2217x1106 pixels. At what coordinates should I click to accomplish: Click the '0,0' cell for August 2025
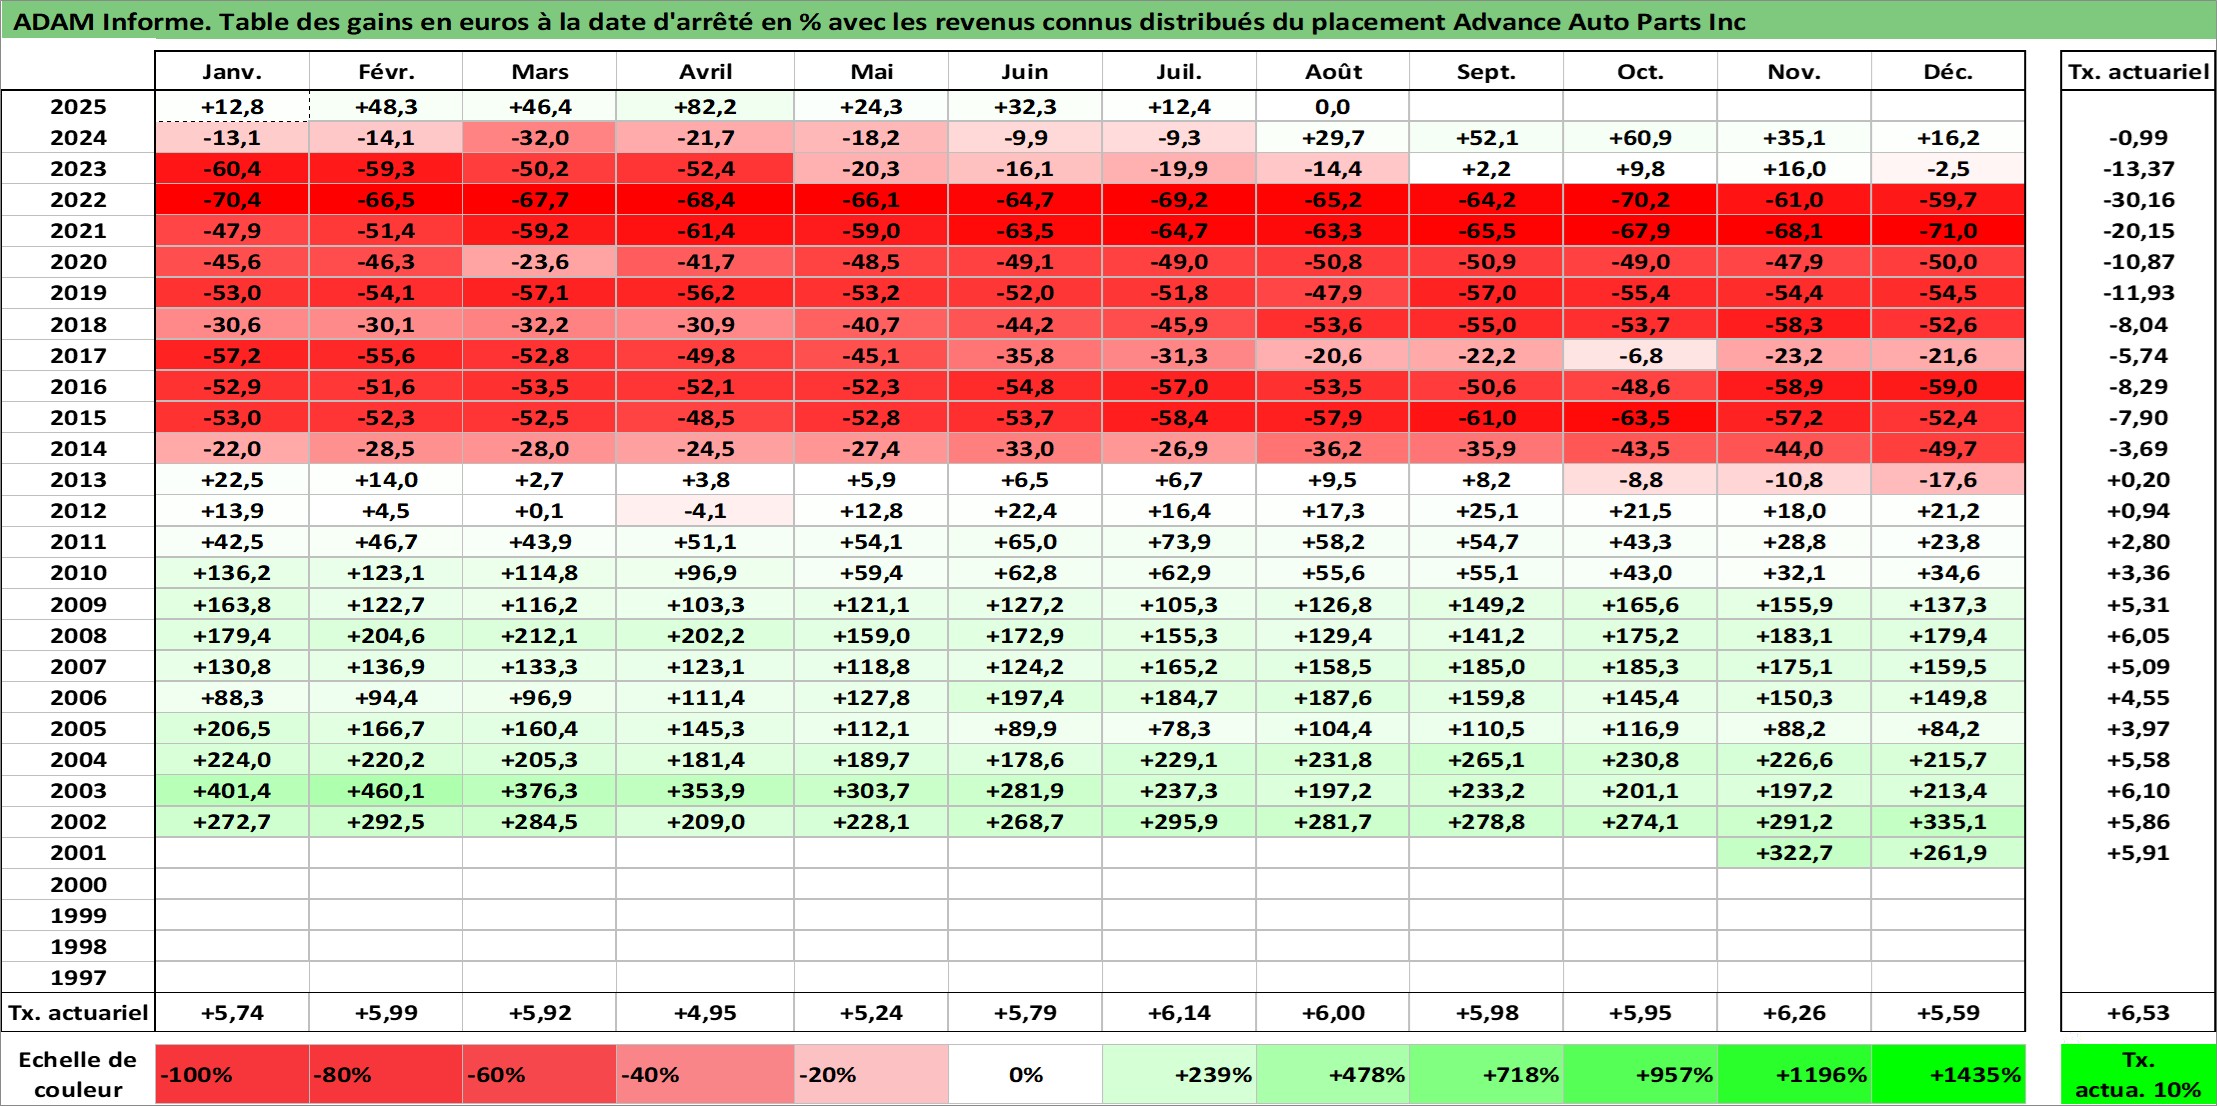coord(1333,106)
